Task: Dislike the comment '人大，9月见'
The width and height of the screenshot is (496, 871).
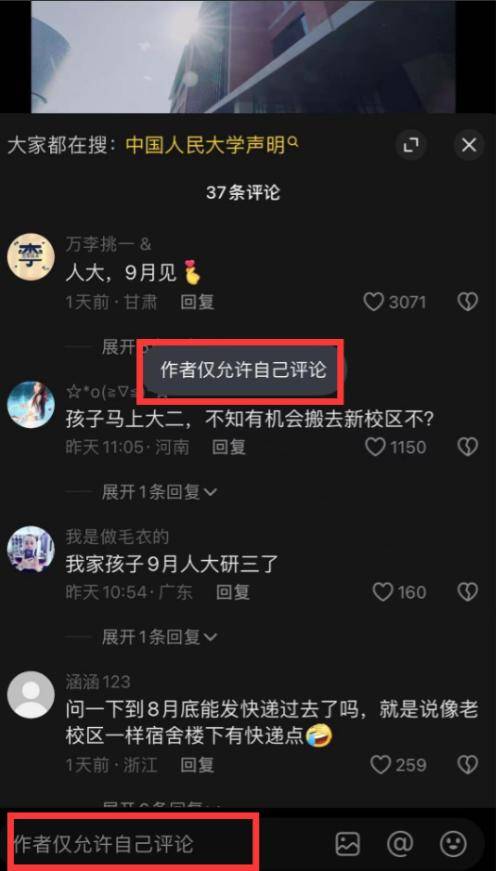Action: coord(468,302)
